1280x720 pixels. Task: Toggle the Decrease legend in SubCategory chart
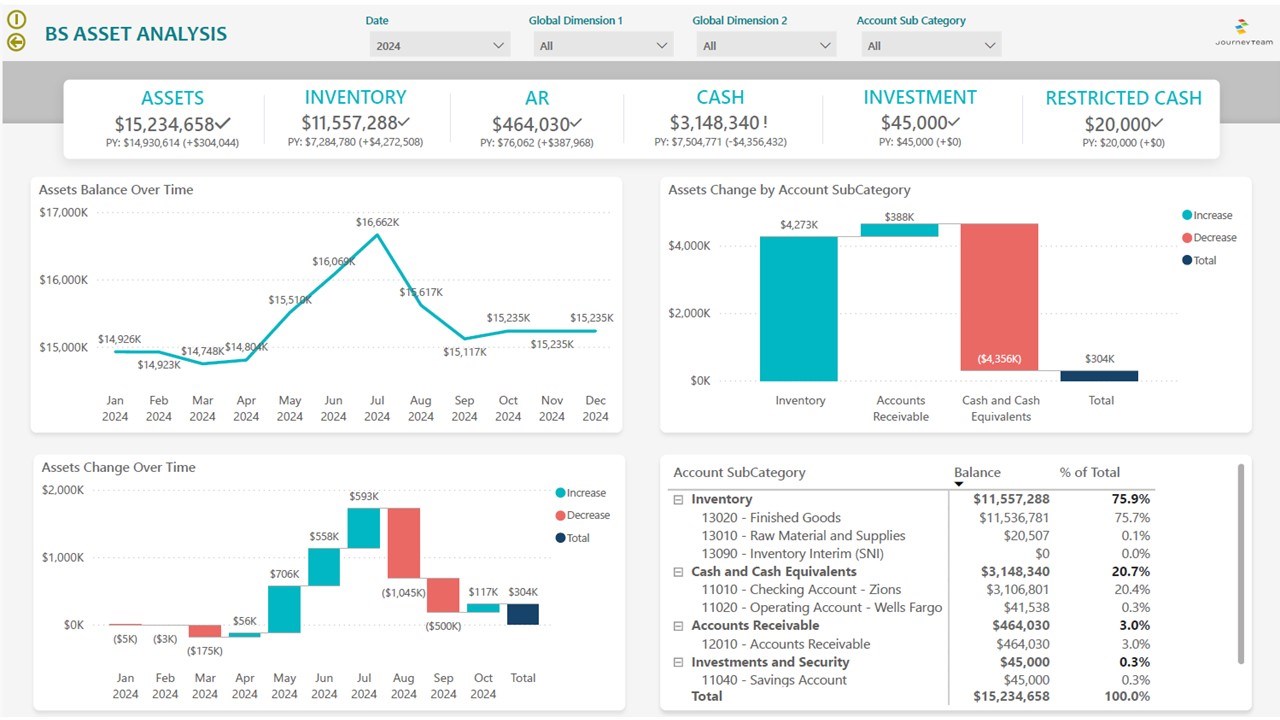(x=1211, y=239)
